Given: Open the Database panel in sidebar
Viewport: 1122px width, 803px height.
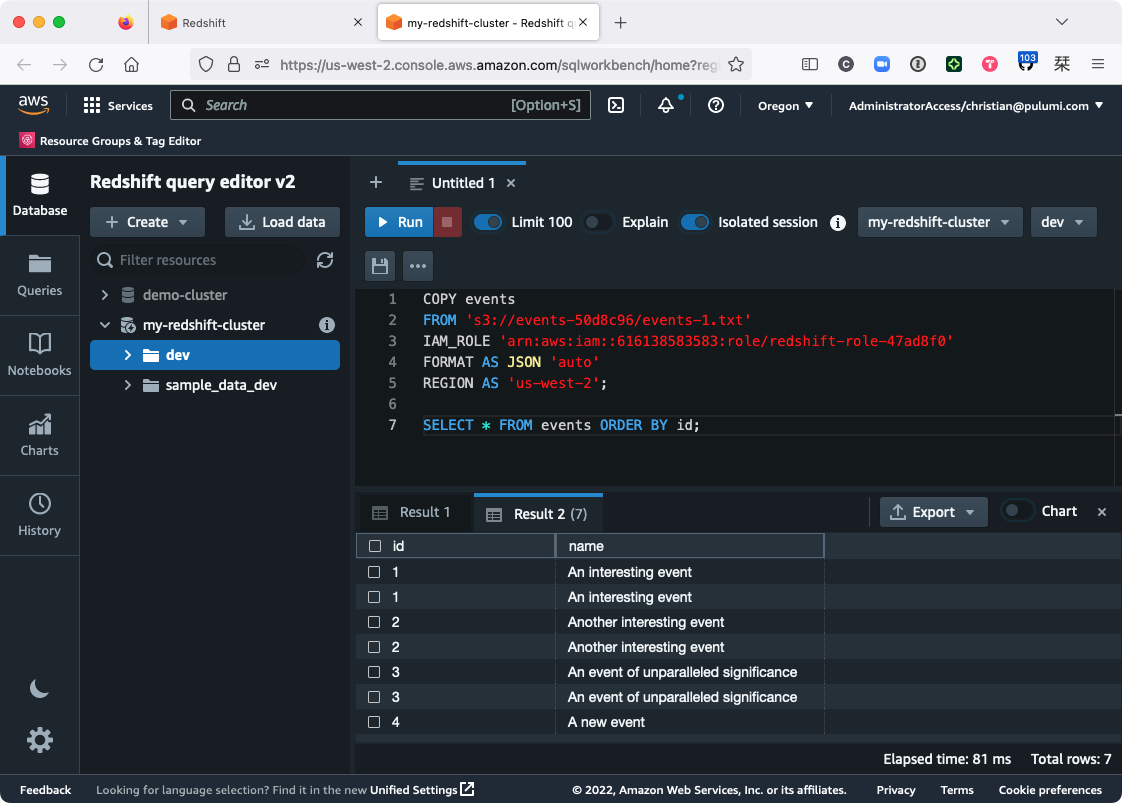Looking at the screenshot, I should (x=39, y=195).
